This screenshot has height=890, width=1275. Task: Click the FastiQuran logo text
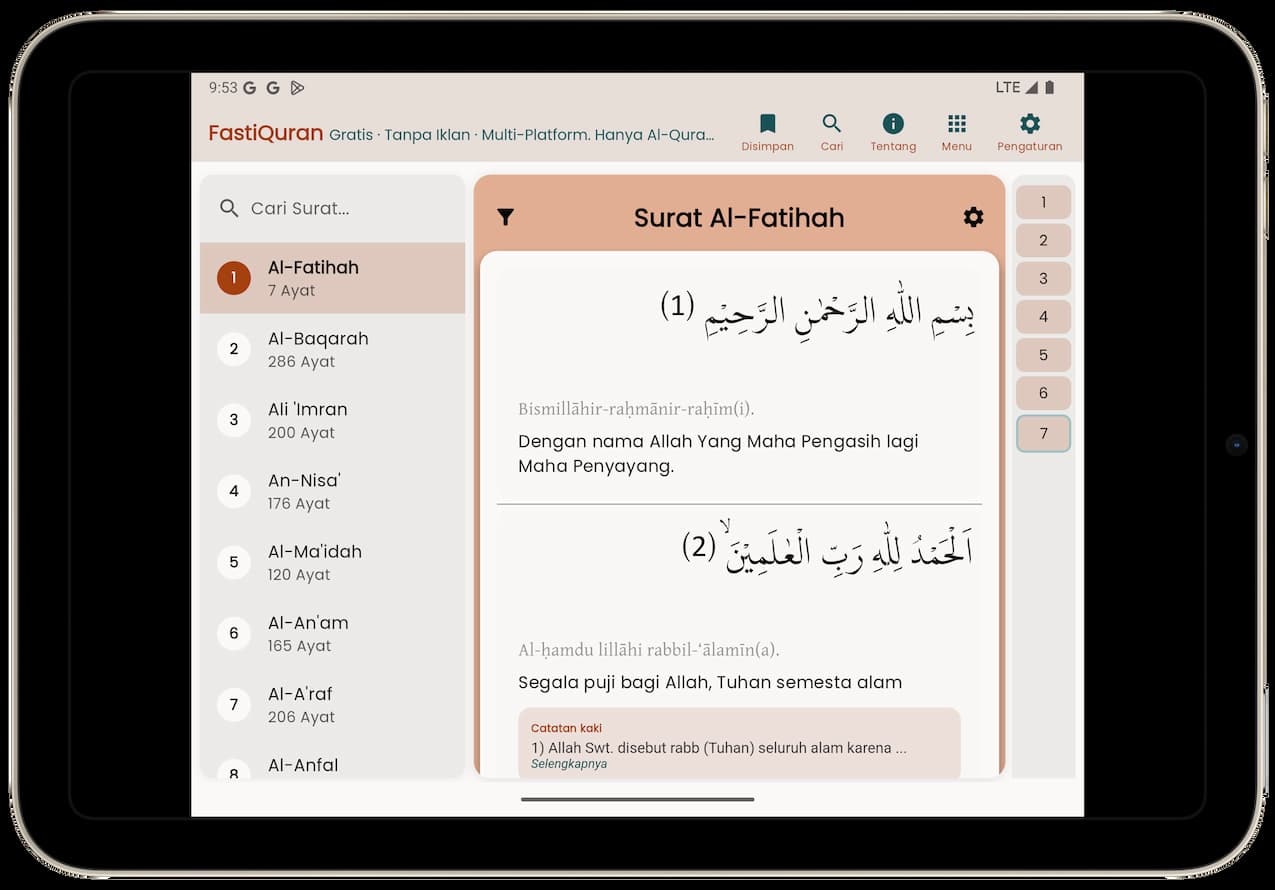[265, 132]
